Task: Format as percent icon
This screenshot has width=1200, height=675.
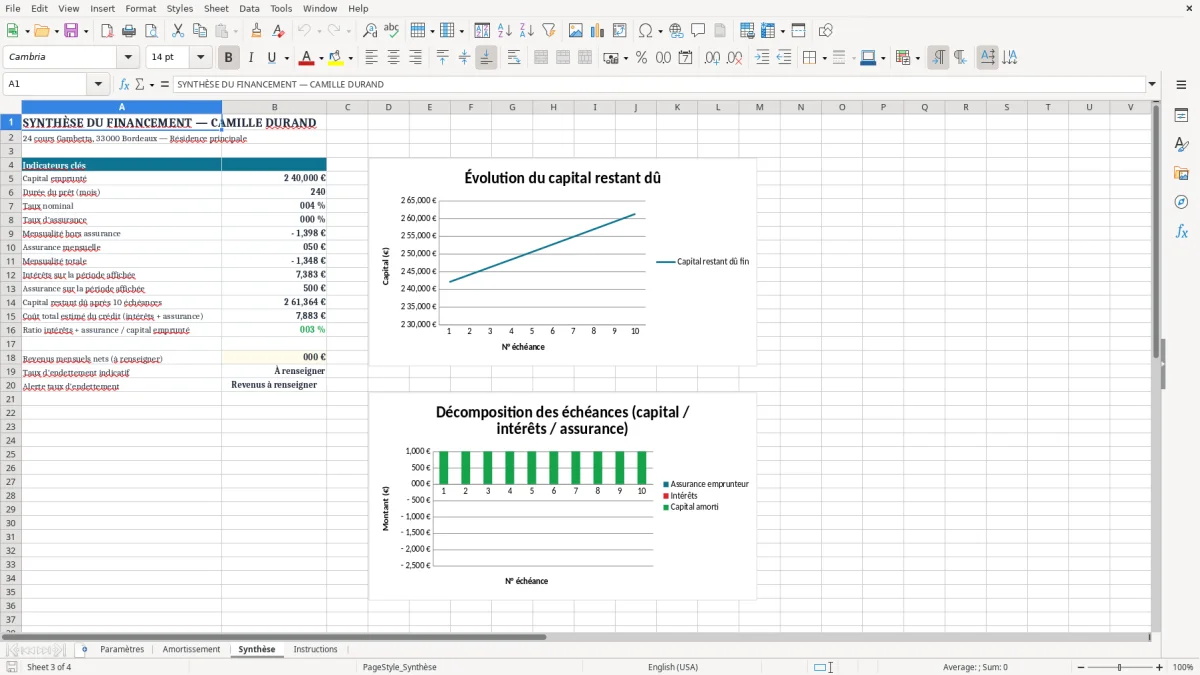Action: pos(641,58)
